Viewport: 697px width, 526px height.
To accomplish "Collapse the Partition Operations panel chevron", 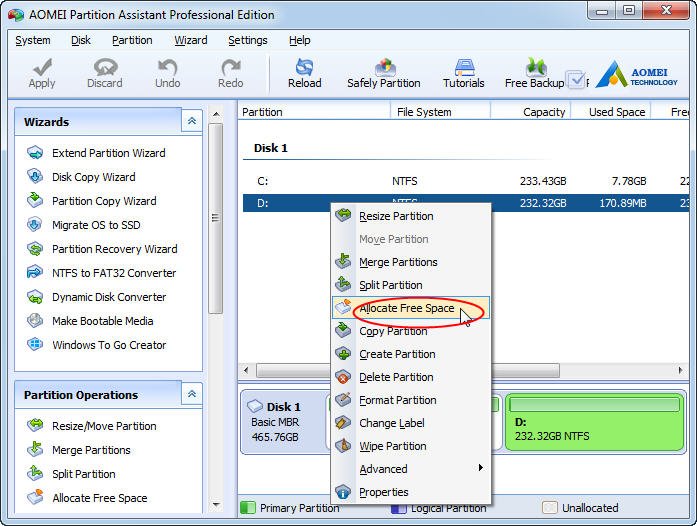I will click(x=192, y=394).
